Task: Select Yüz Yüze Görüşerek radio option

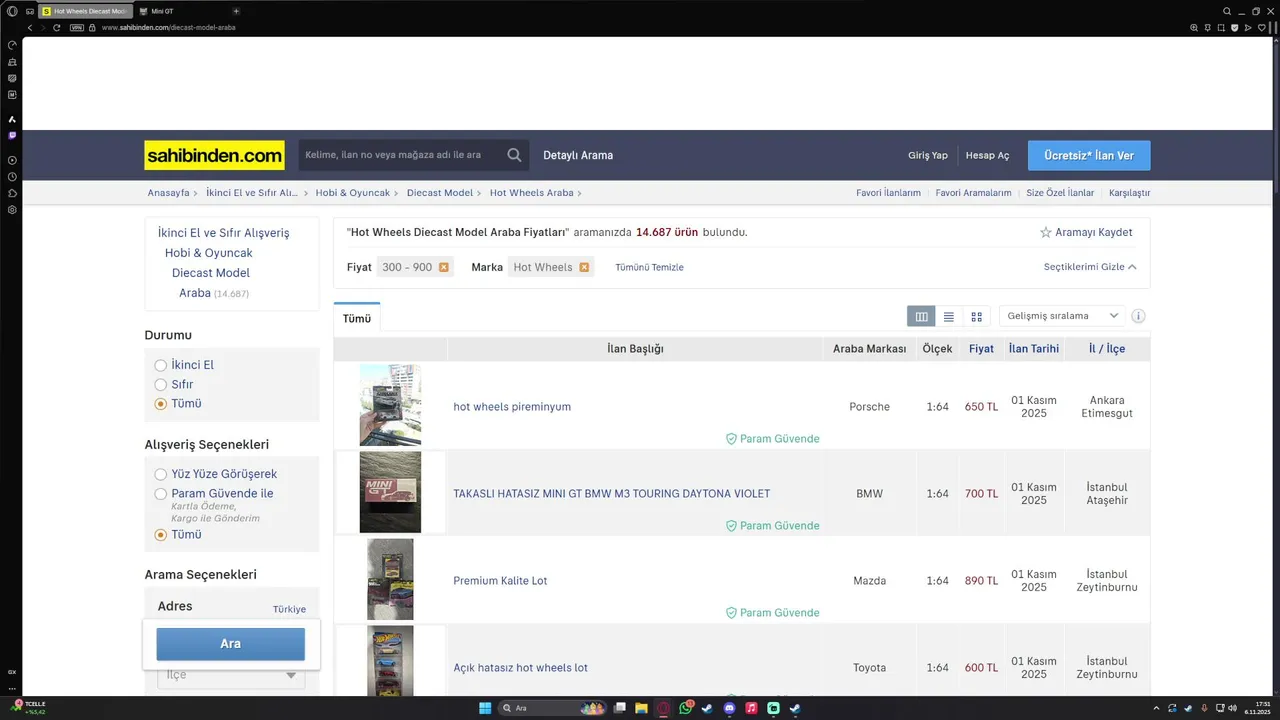Action: point(160,474)
